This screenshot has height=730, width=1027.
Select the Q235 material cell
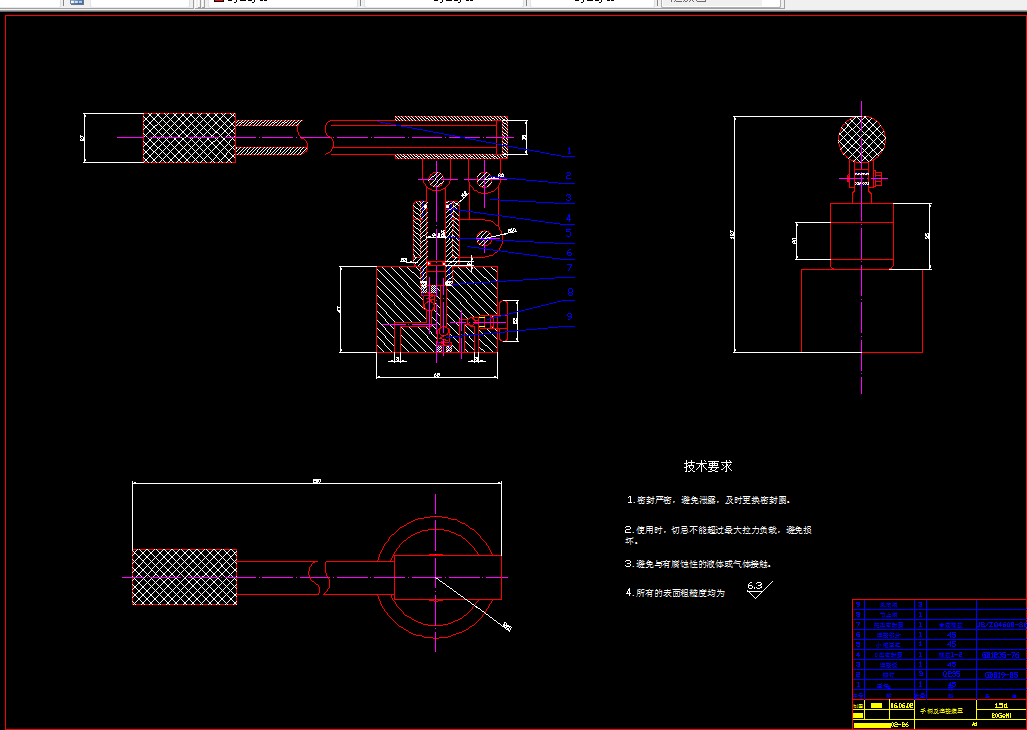952,674
